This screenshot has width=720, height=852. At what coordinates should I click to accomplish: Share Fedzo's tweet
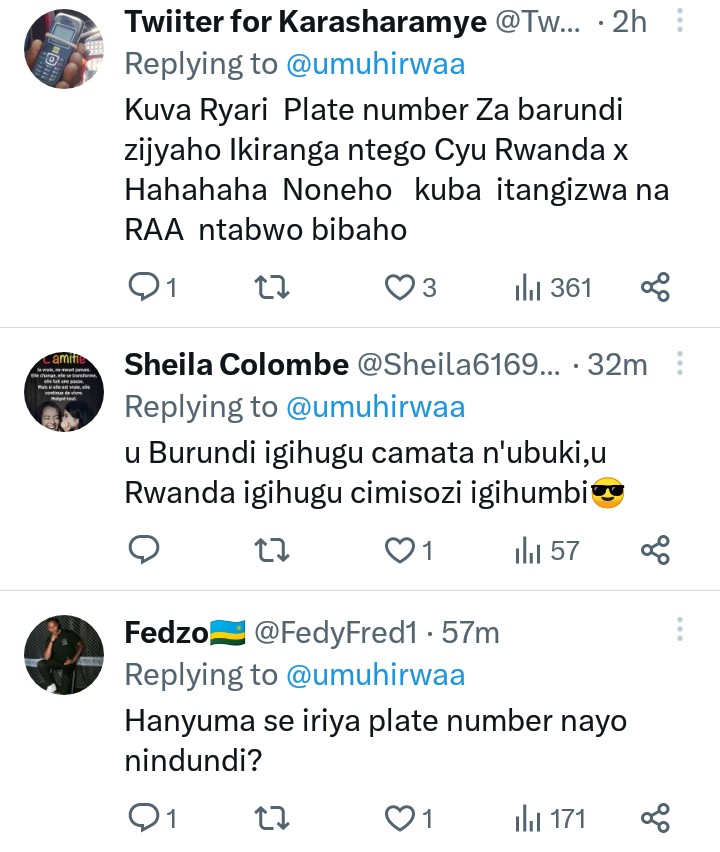(654, 819)
